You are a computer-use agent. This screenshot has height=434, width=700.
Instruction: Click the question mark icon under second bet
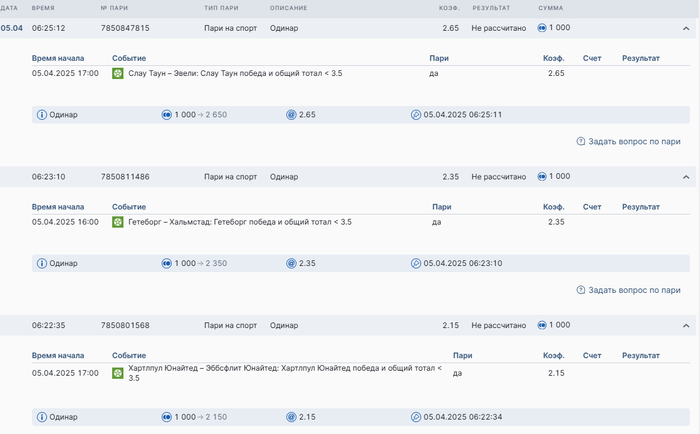[581, 290]
